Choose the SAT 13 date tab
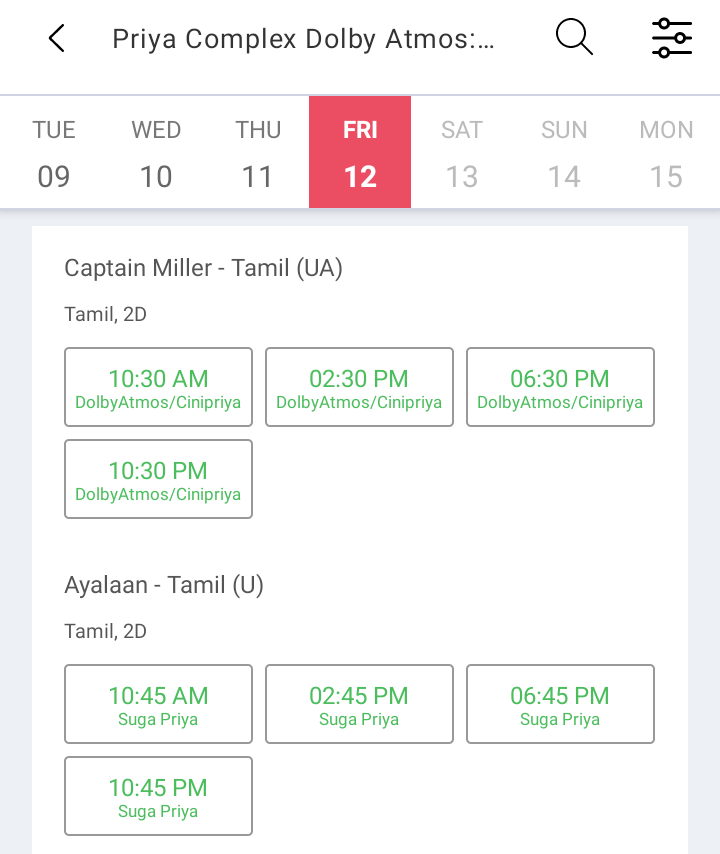This screenshot has width=720, height=854. [x=462, y=152]
